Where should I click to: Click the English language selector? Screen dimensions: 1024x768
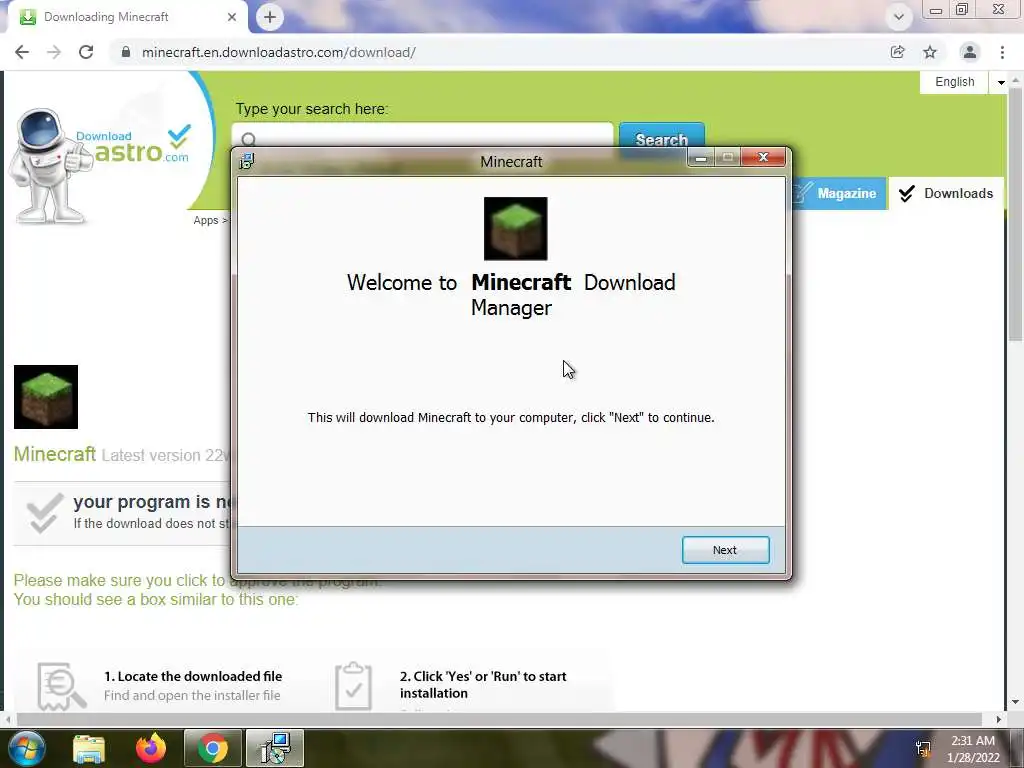955,82
